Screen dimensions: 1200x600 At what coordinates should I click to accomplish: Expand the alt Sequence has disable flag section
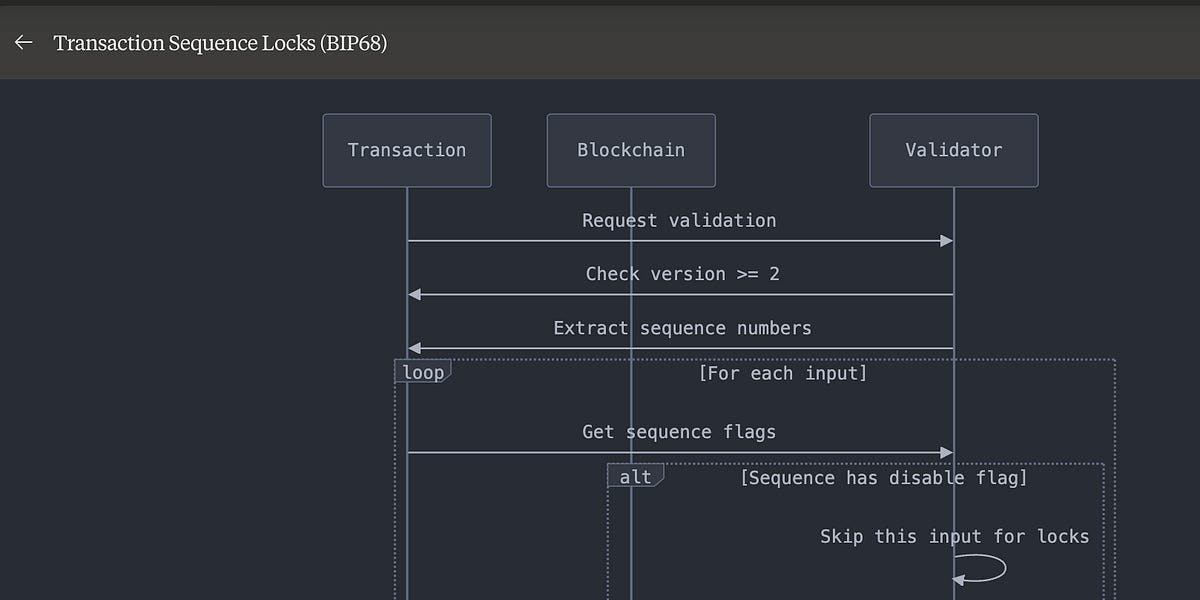pos(882,477)
